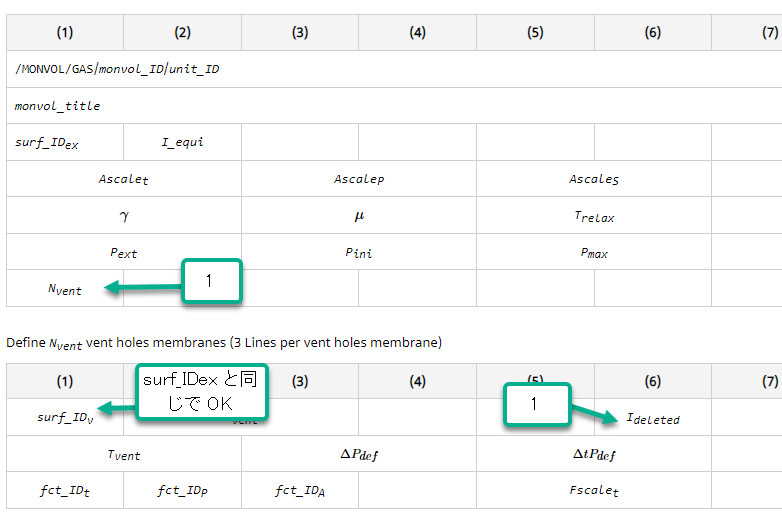
Task: Click the surf_IDex table cell
Action: pos(65,142)
